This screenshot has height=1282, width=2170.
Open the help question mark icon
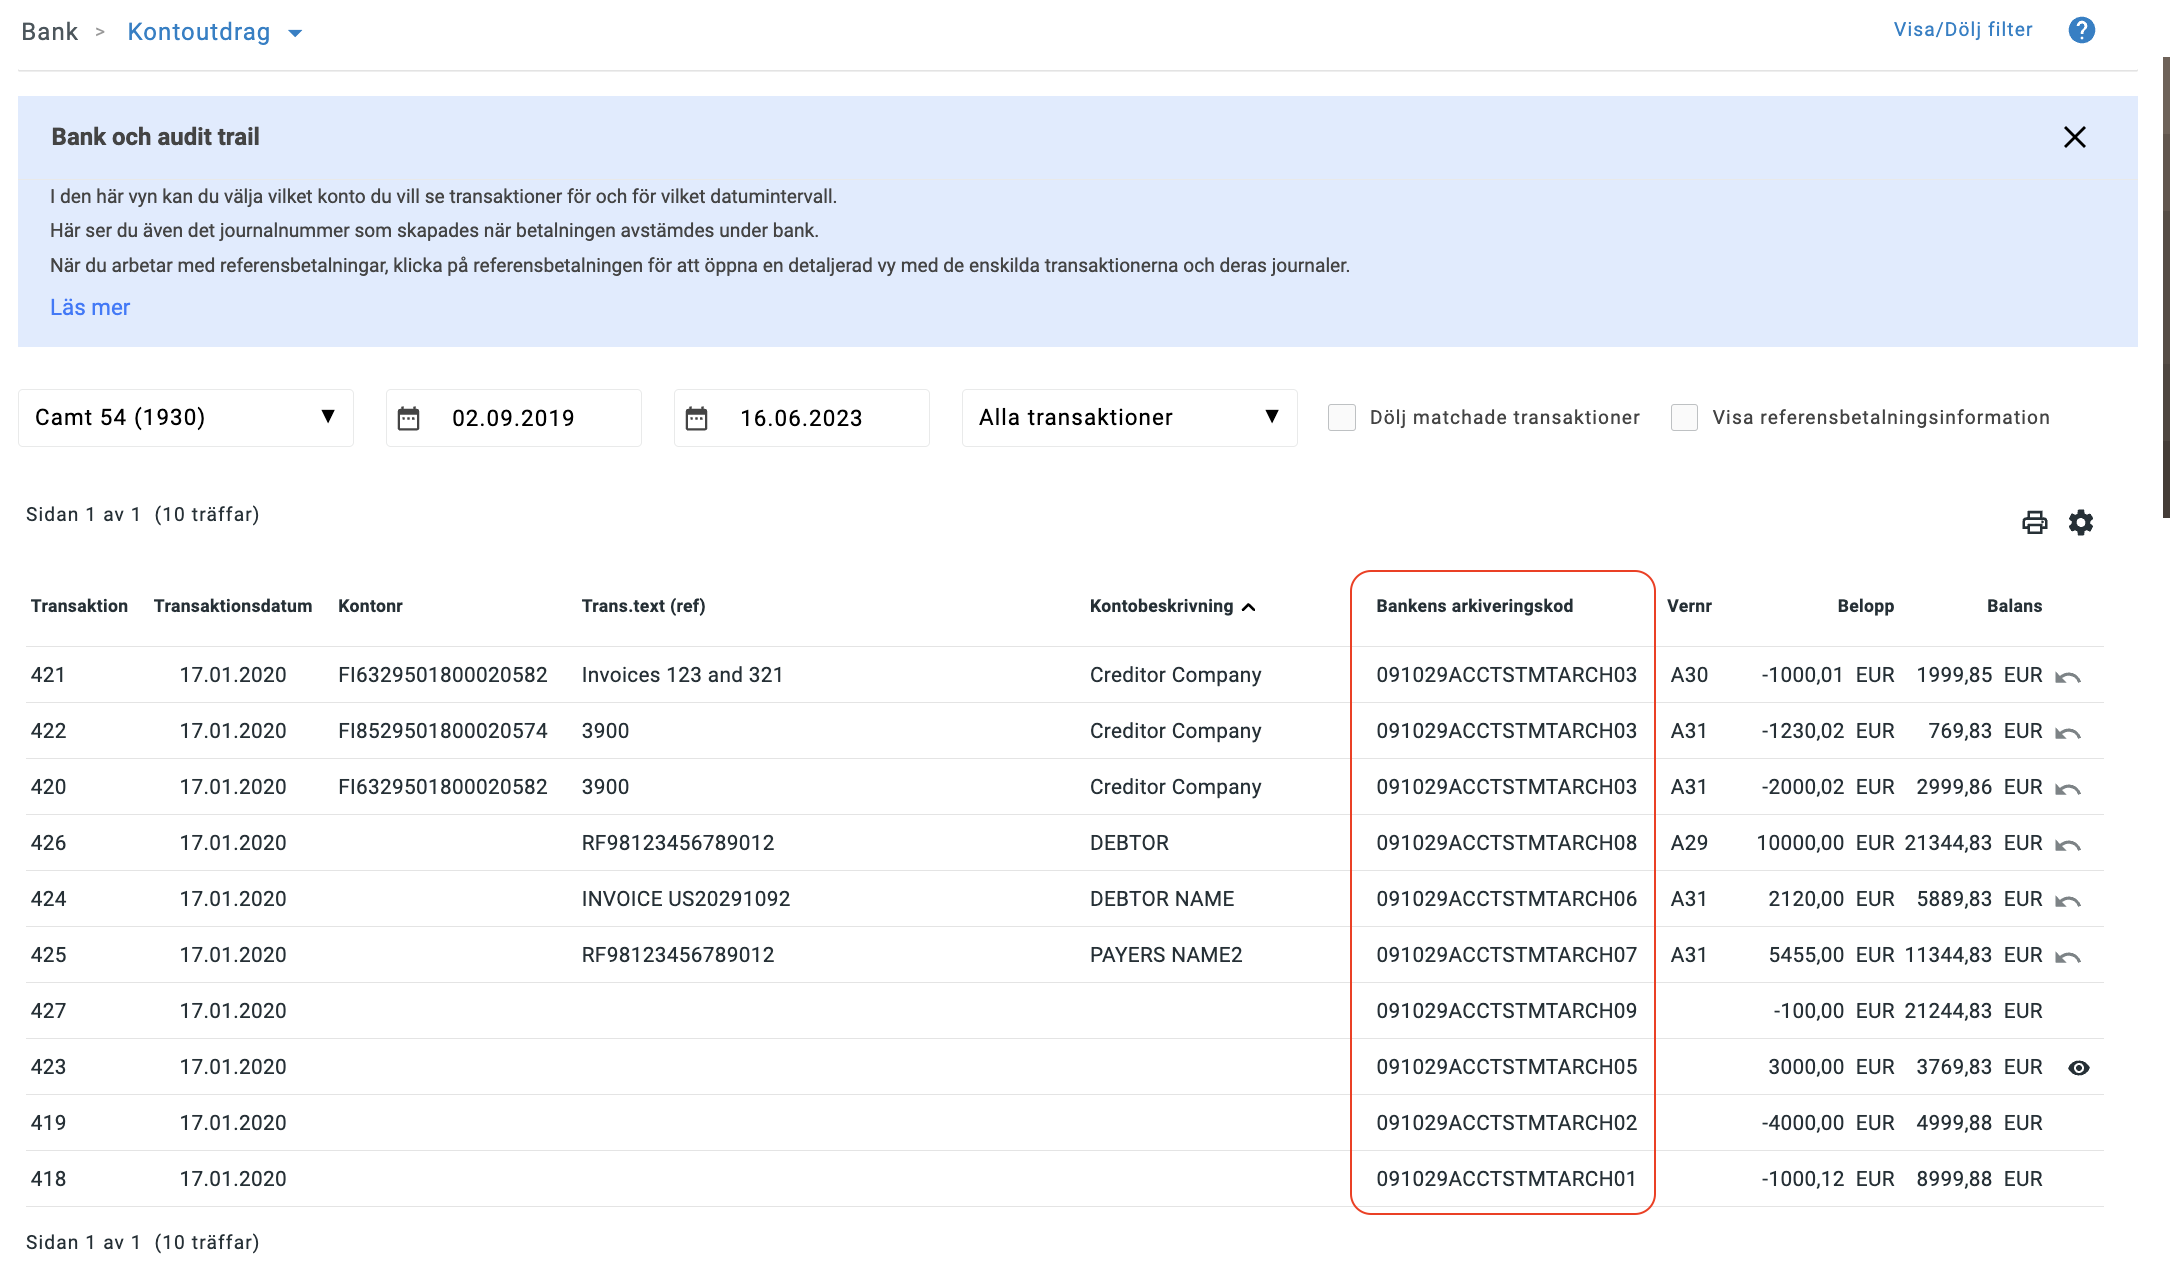(x=2082, y=30)
